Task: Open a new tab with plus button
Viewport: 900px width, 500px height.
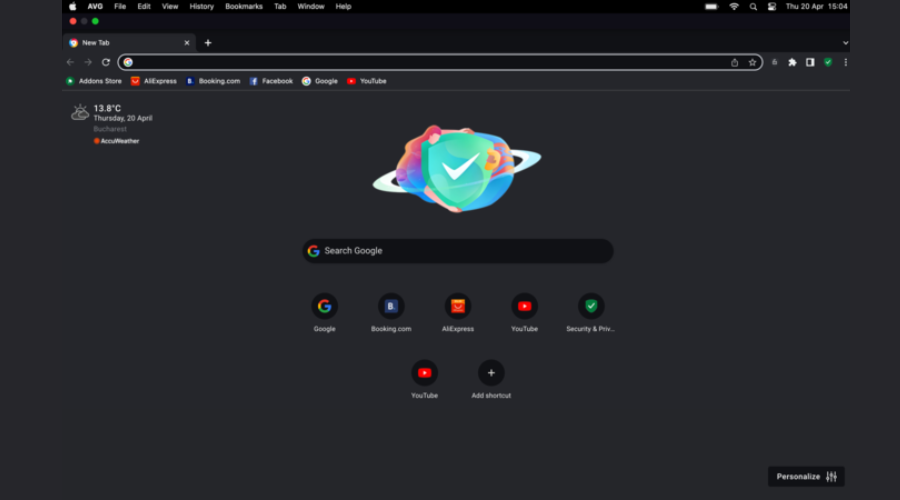Action: tap(208, 42)
